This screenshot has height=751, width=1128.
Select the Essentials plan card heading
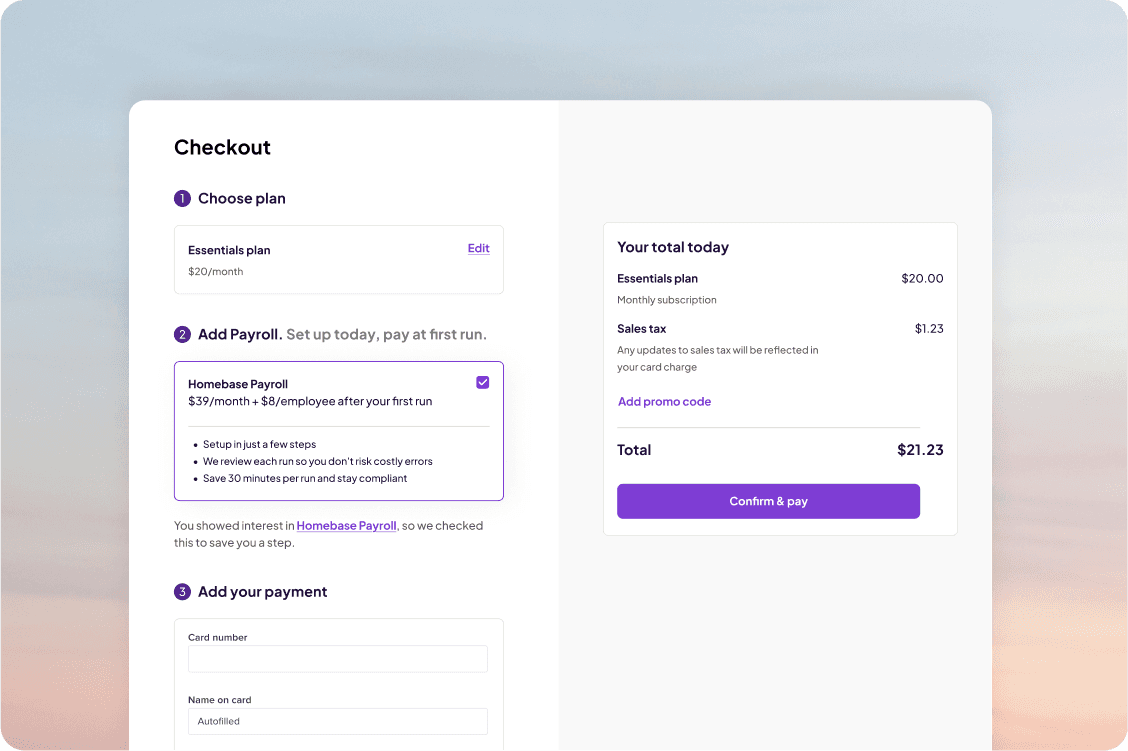click(229, 250)
